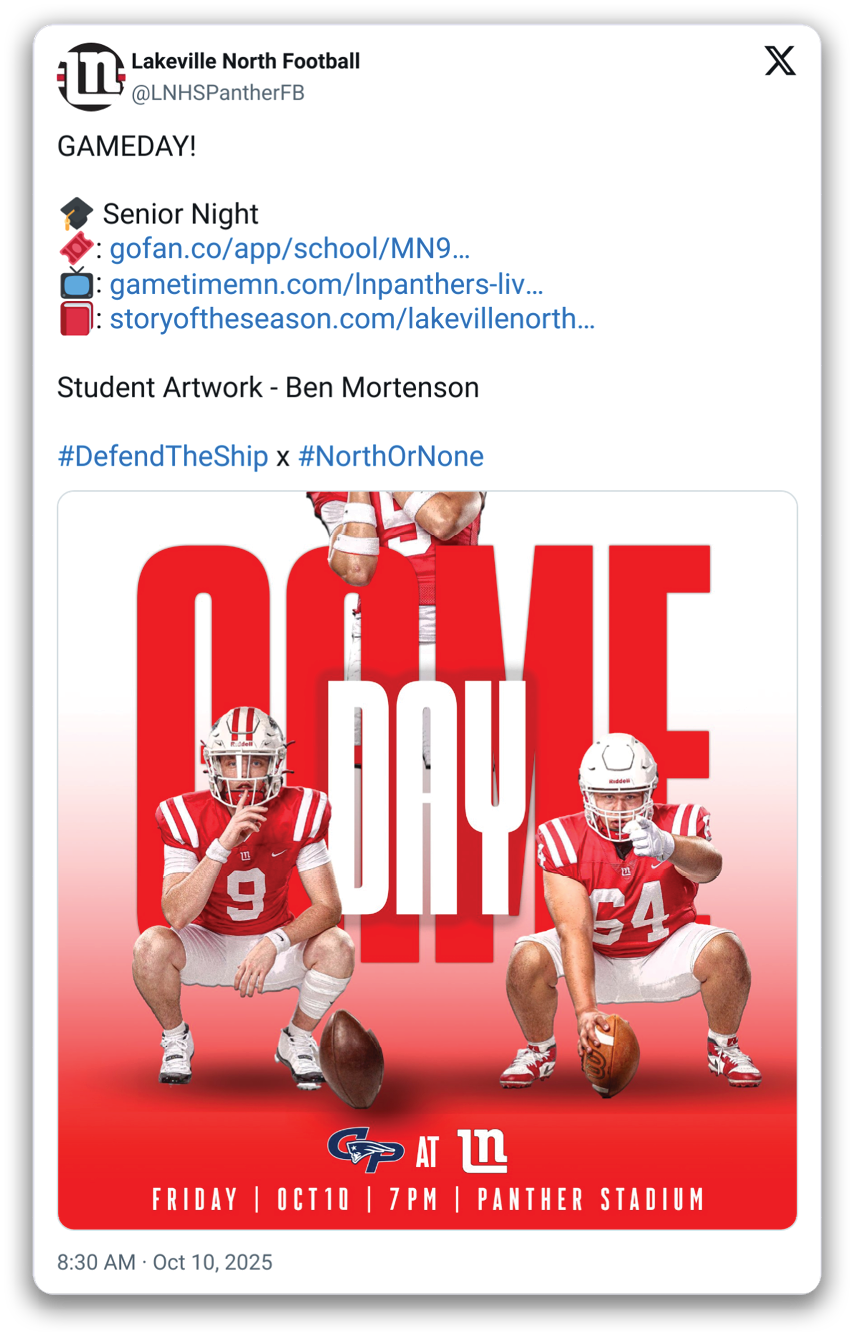Click the @LNHSPantherFB handle

point(218,93)
